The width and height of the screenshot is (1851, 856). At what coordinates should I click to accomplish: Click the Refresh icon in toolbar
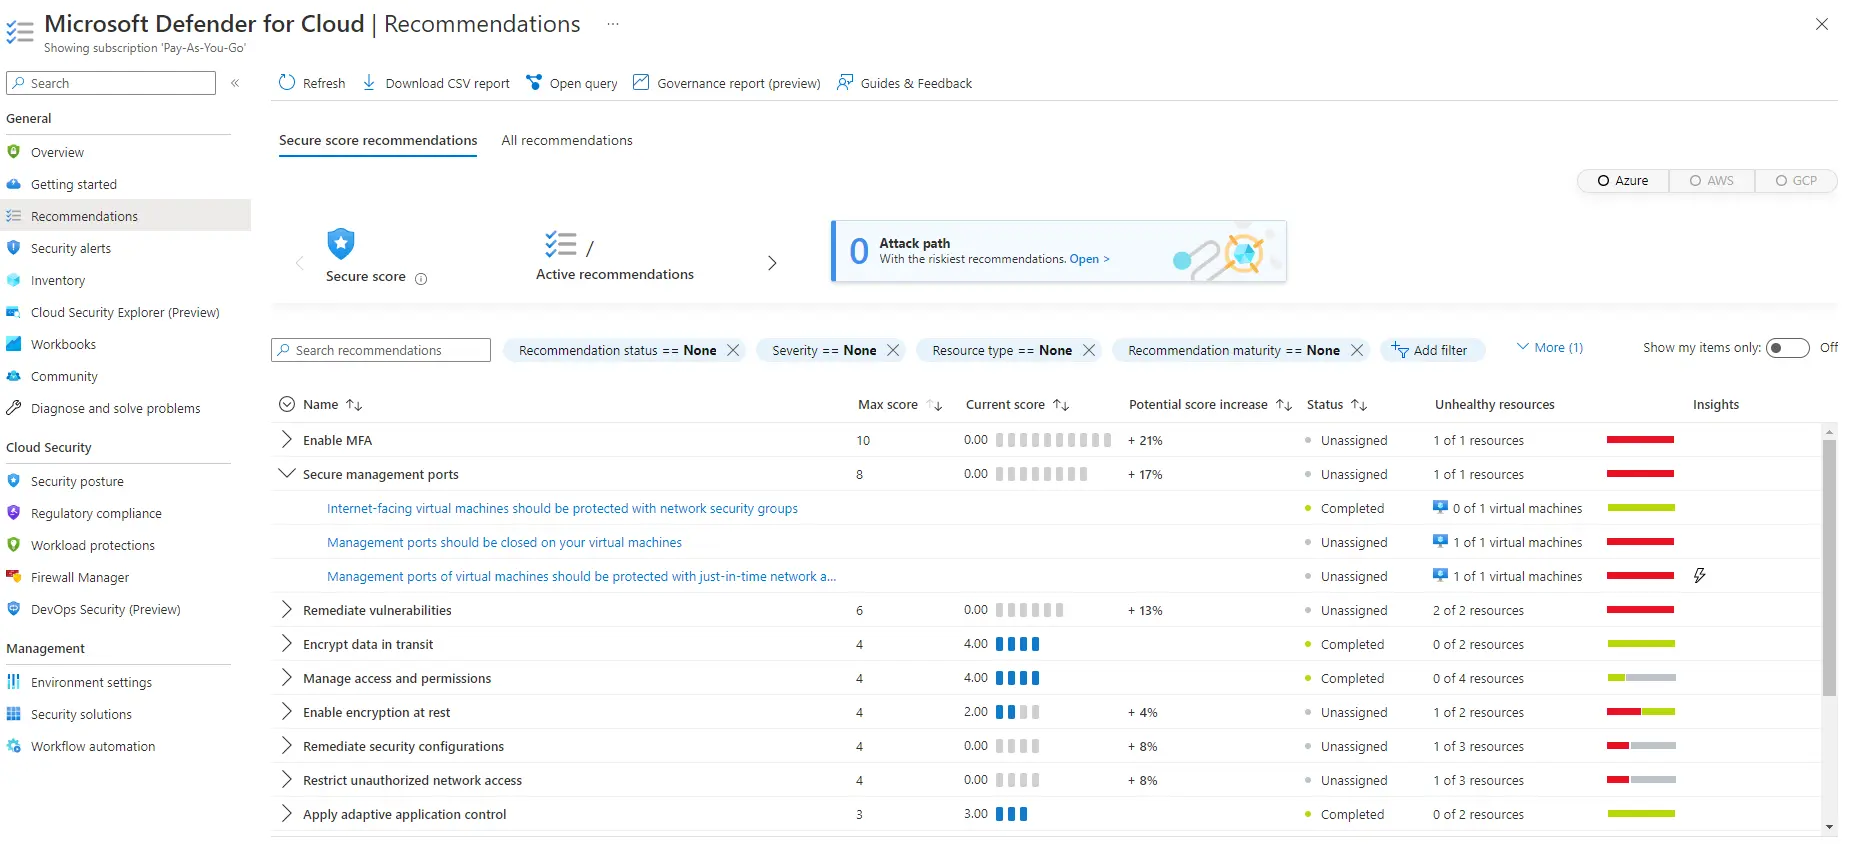[287, 82]
